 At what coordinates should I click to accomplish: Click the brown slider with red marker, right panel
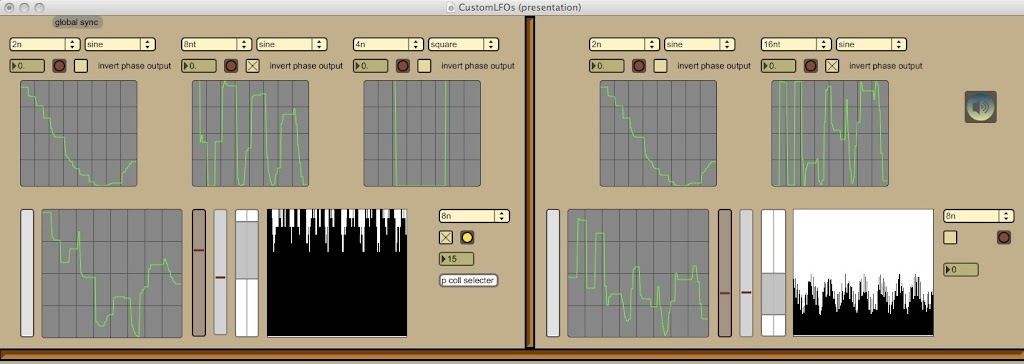tap(725, 273)
